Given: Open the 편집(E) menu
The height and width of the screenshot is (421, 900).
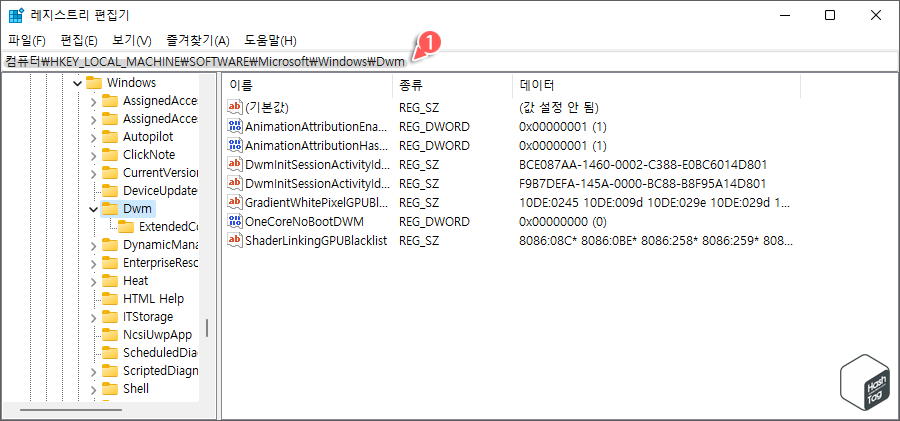Looking at the screenshot, I should (x=79, y=41).
